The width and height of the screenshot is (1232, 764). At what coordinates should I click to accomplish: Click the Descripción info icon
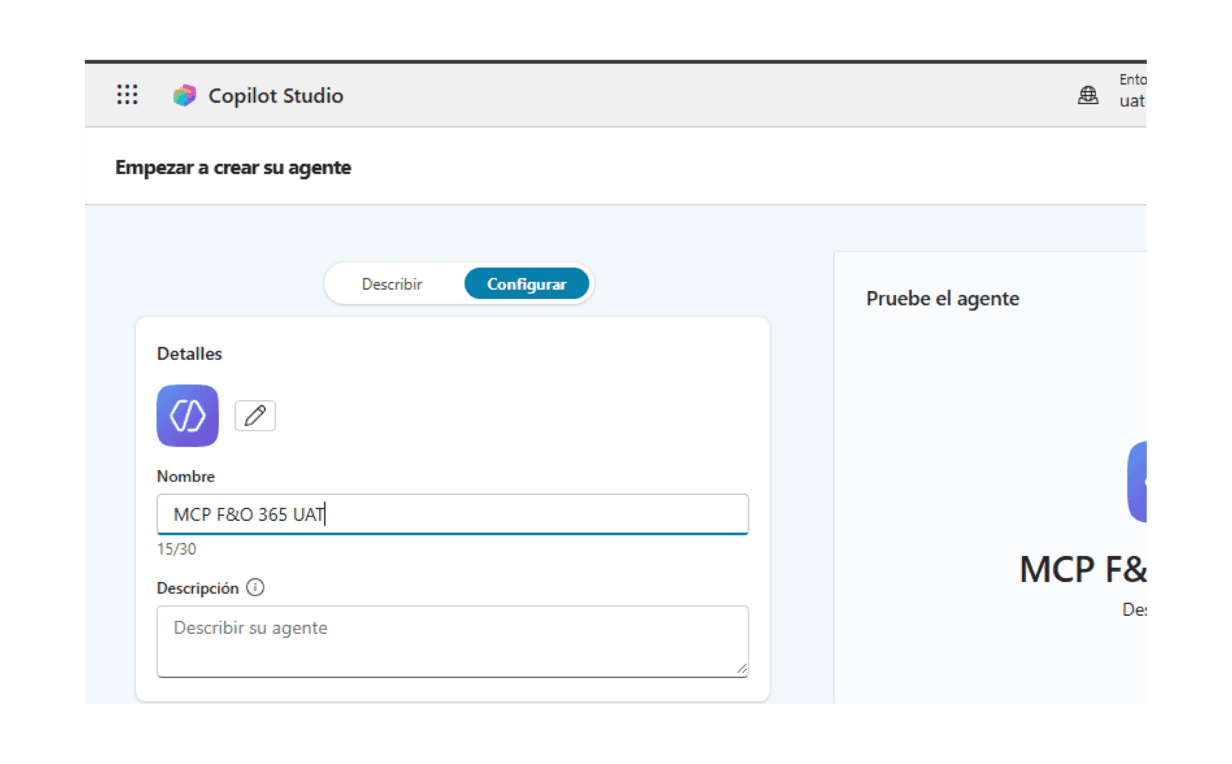click(255, 588)
